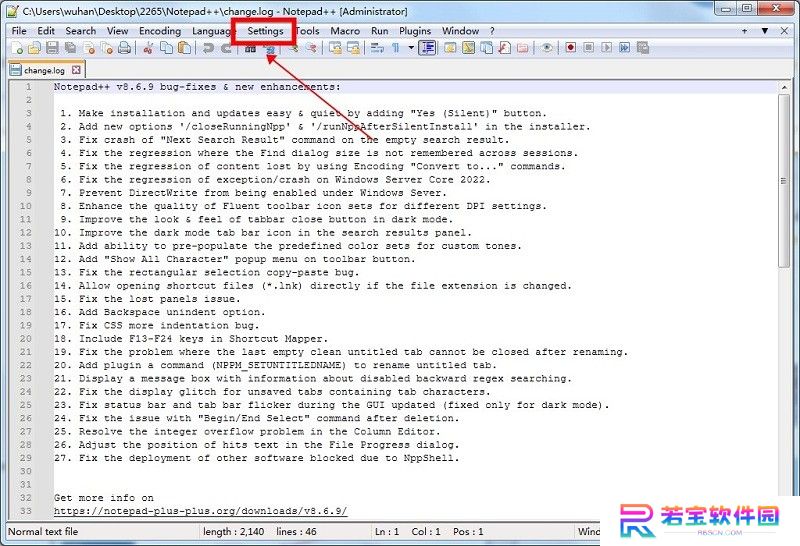Open the Document Map panel icon
Screen dimensions: 800x546
point(468,48)
